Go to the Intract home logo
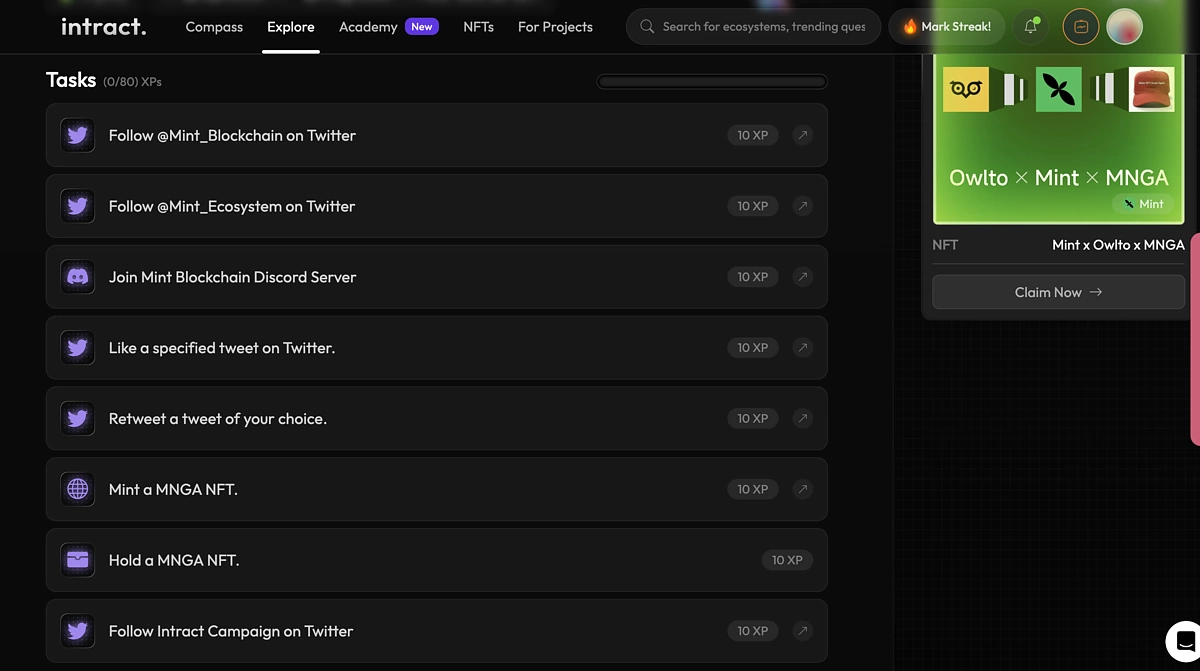 104,27
